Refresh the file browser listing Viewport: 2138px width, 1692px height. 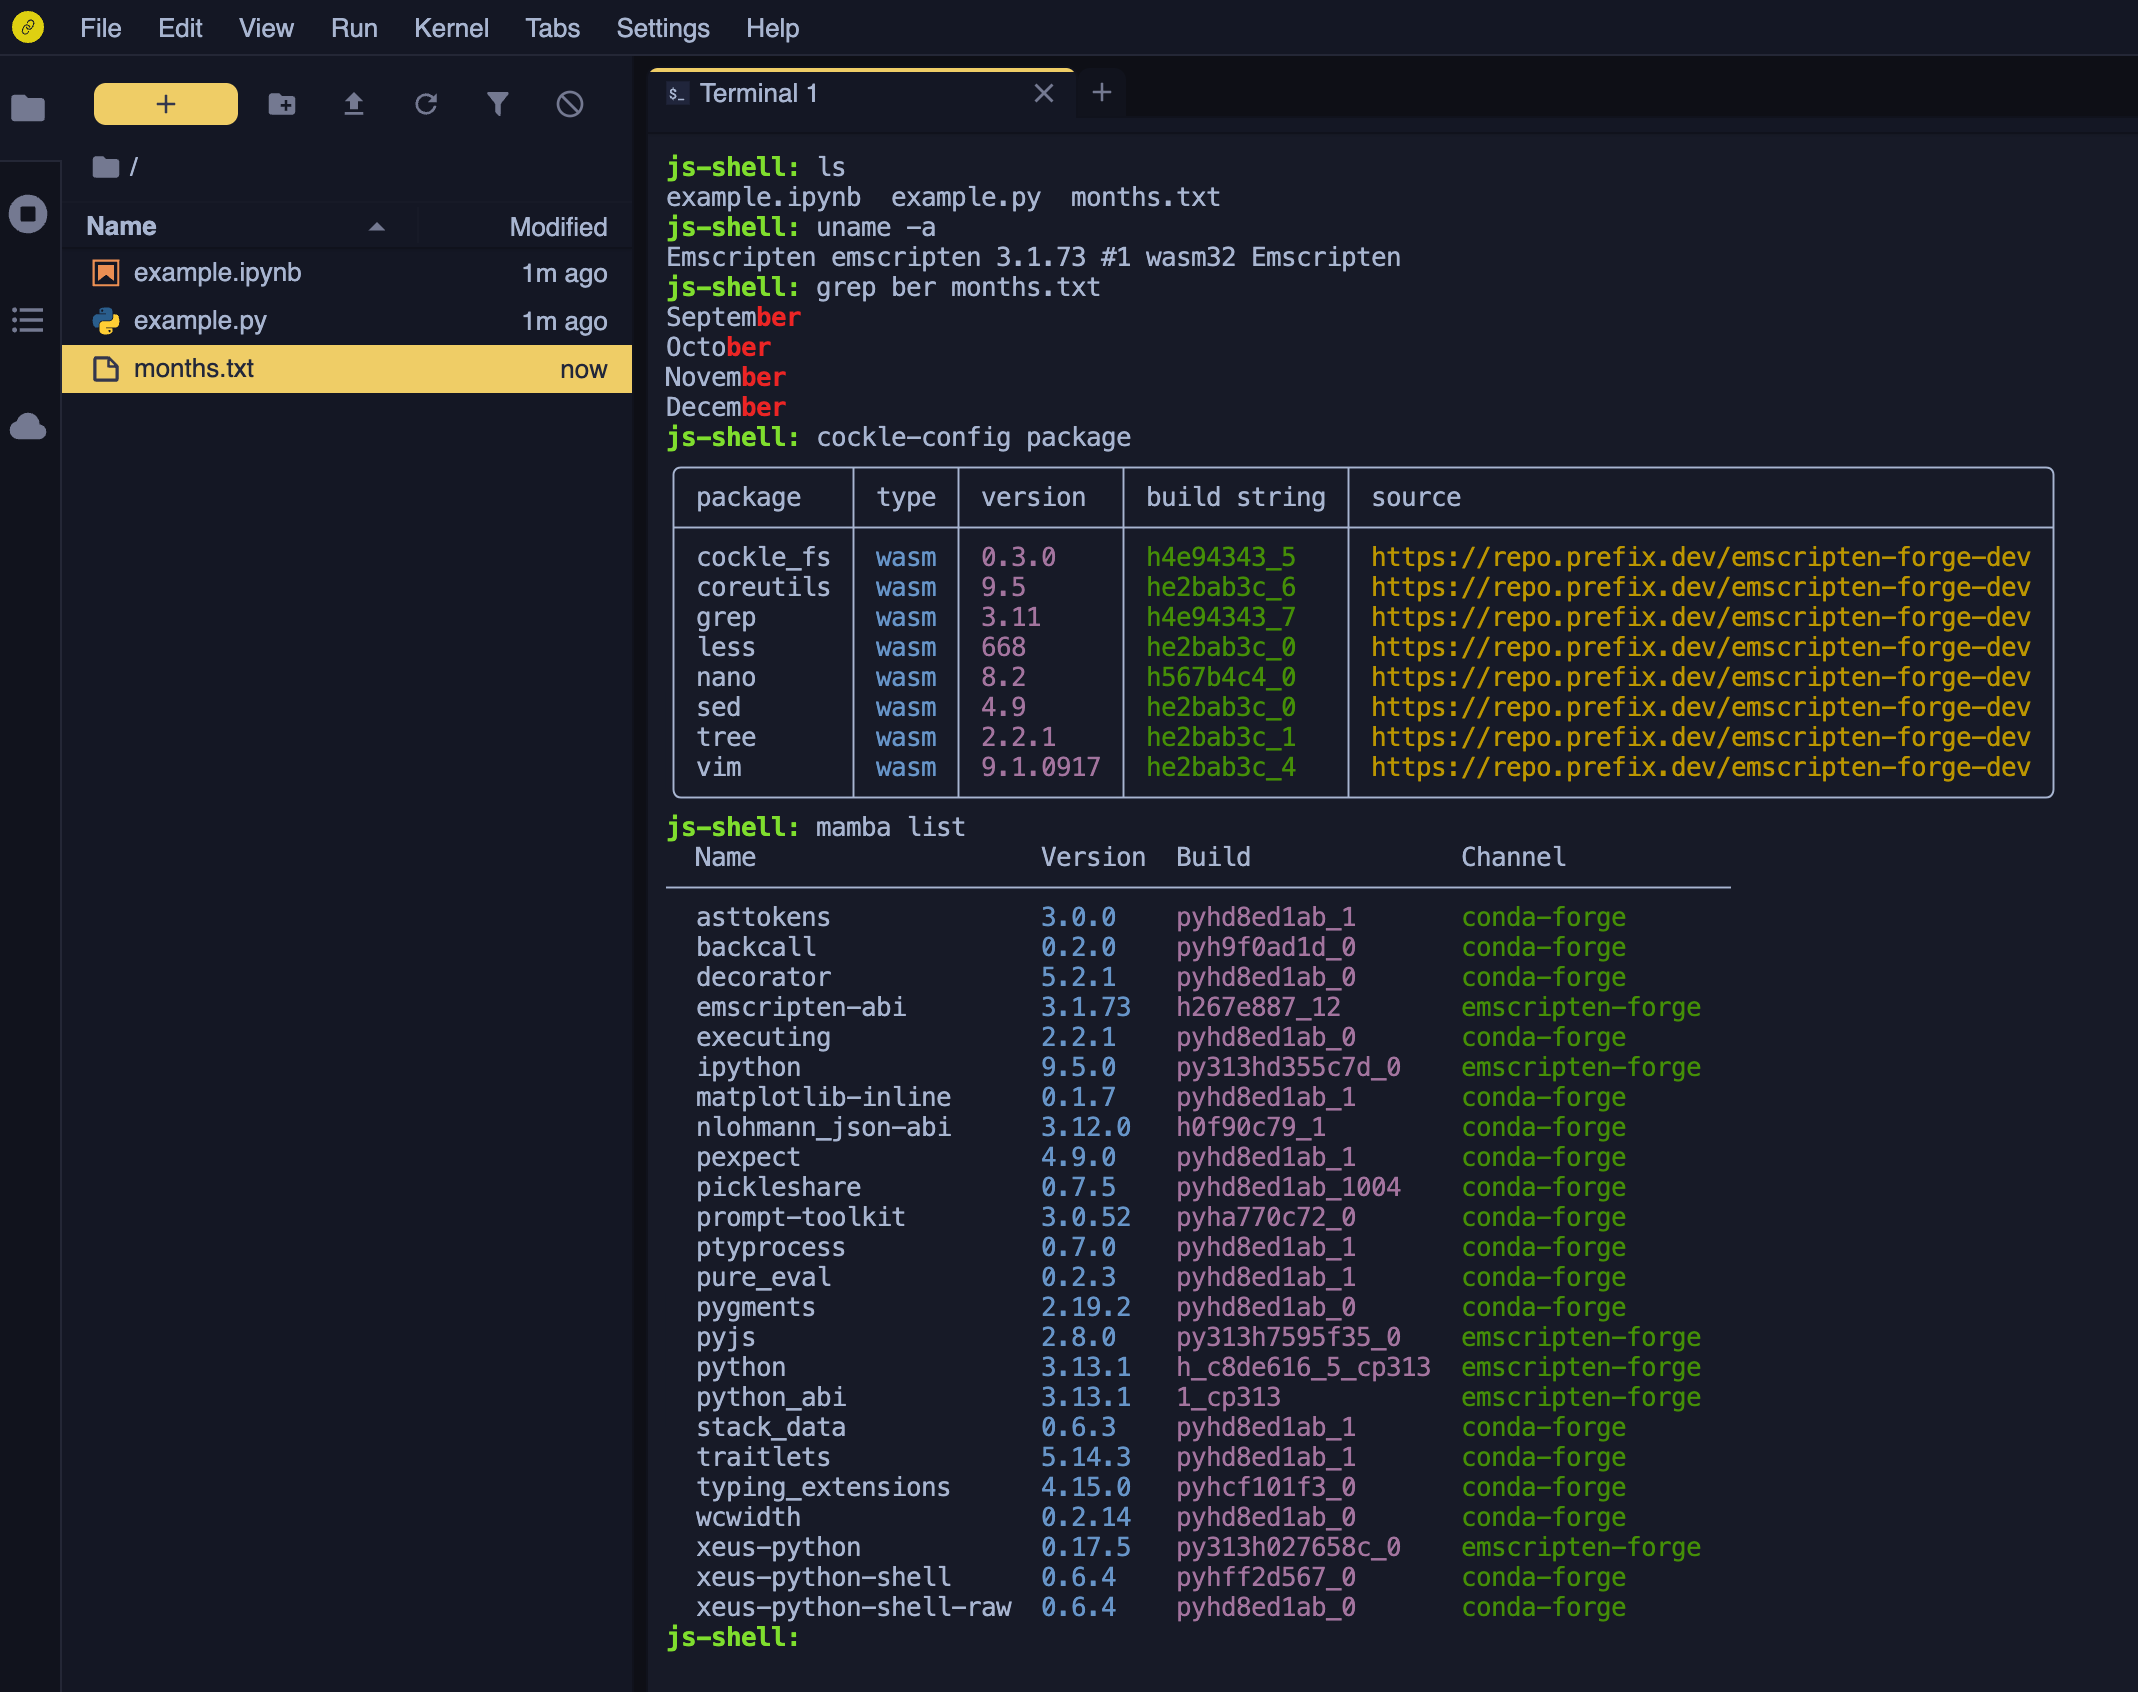[x=426, y=103]
